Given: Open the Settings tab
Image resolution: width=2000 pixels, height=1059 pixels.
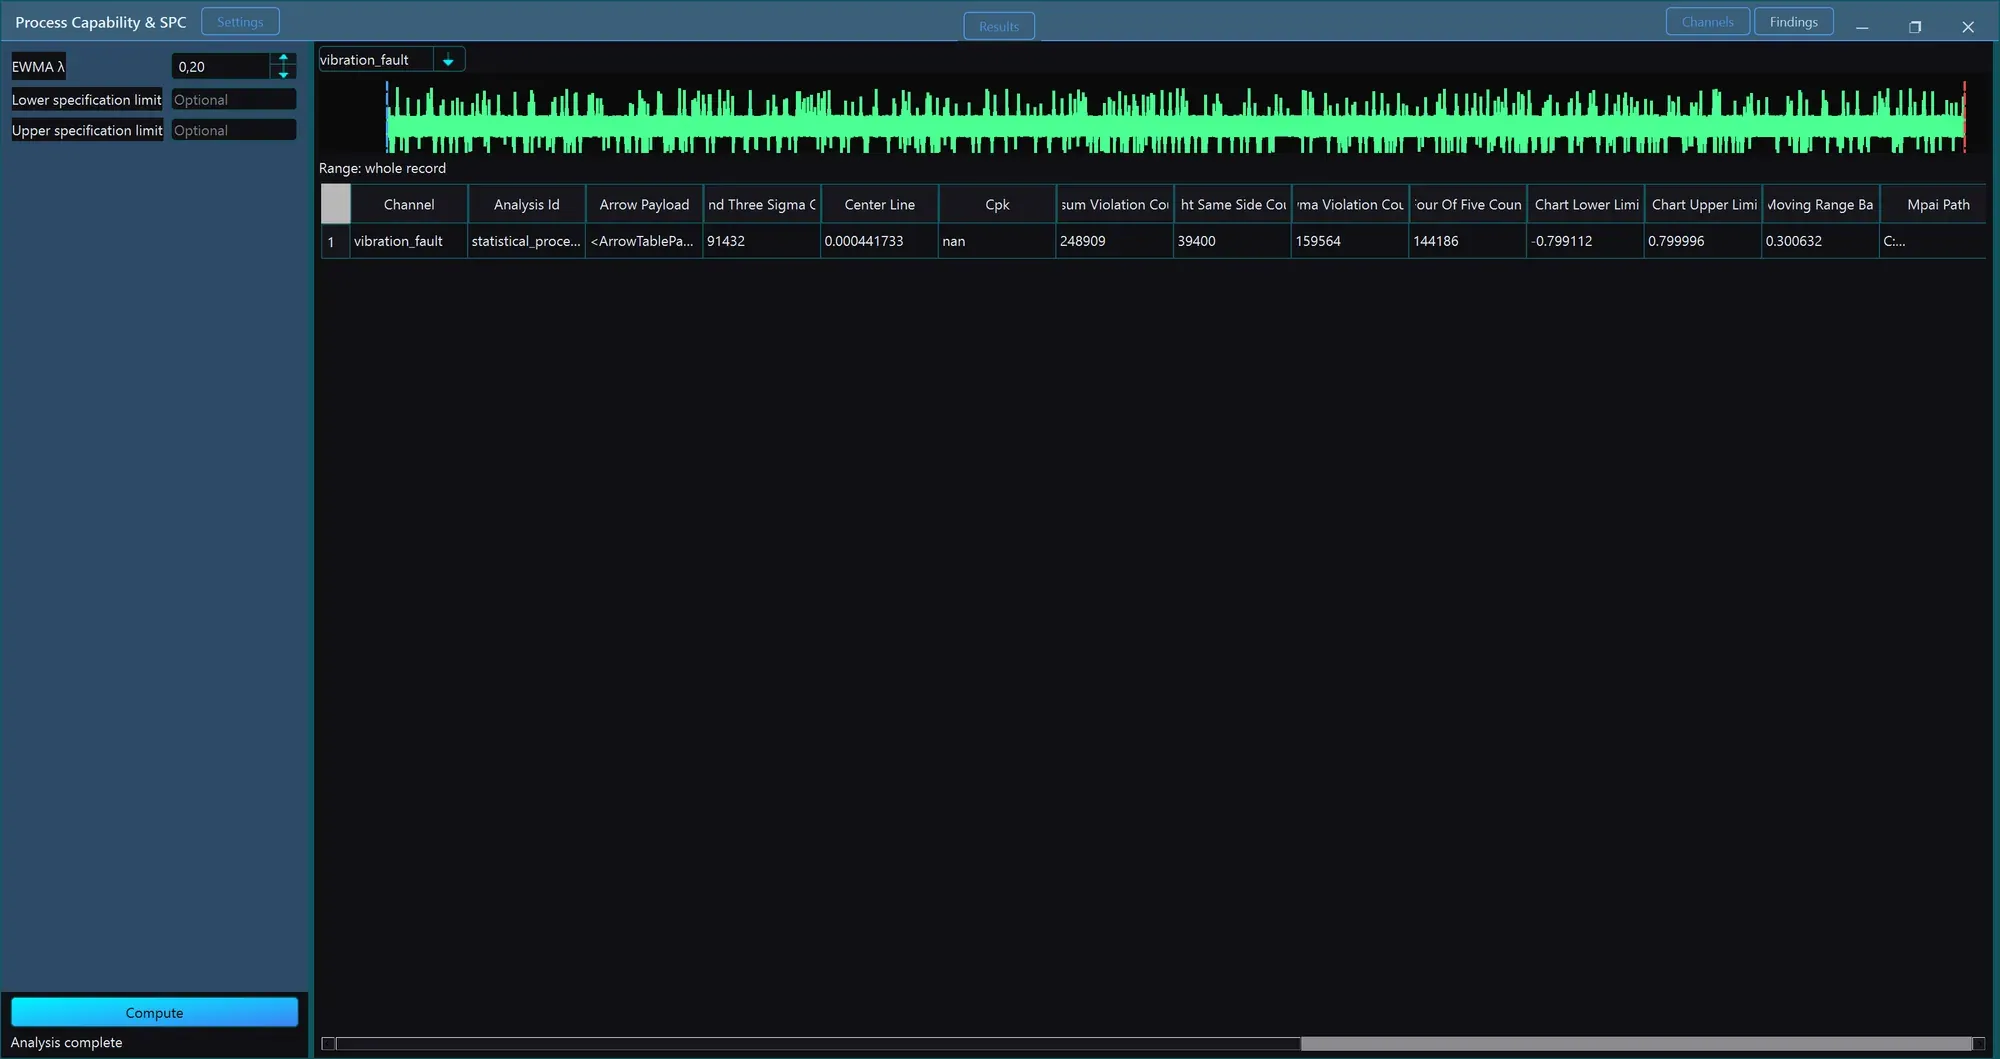Looking at the screenshot, I should click(240, 22).
